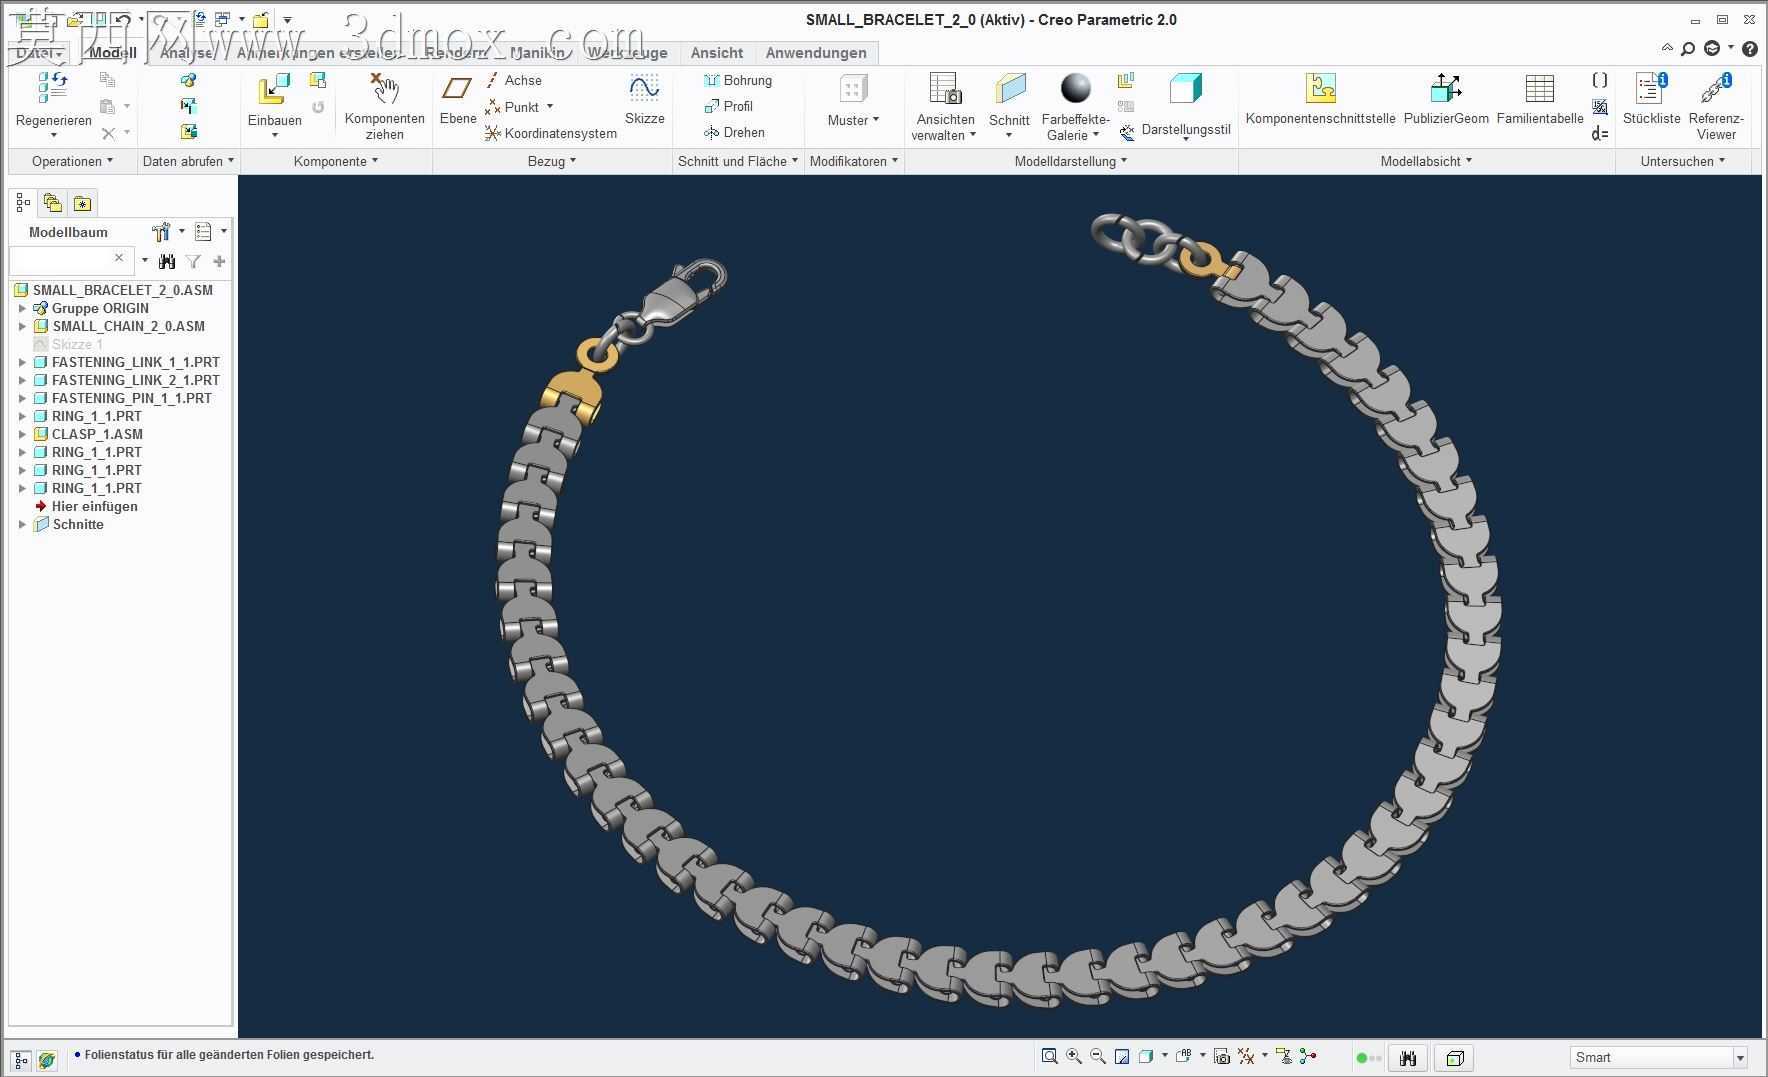Click the Profil extrude tool
Viewport: 1768px width, 1077px height.
coord(728,106)
